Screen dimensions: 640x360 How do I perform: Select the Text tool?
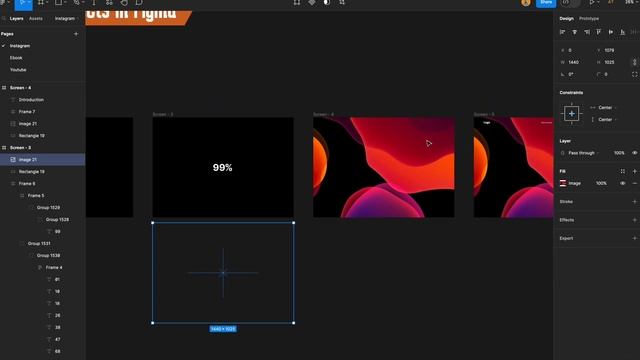point(94,3)
